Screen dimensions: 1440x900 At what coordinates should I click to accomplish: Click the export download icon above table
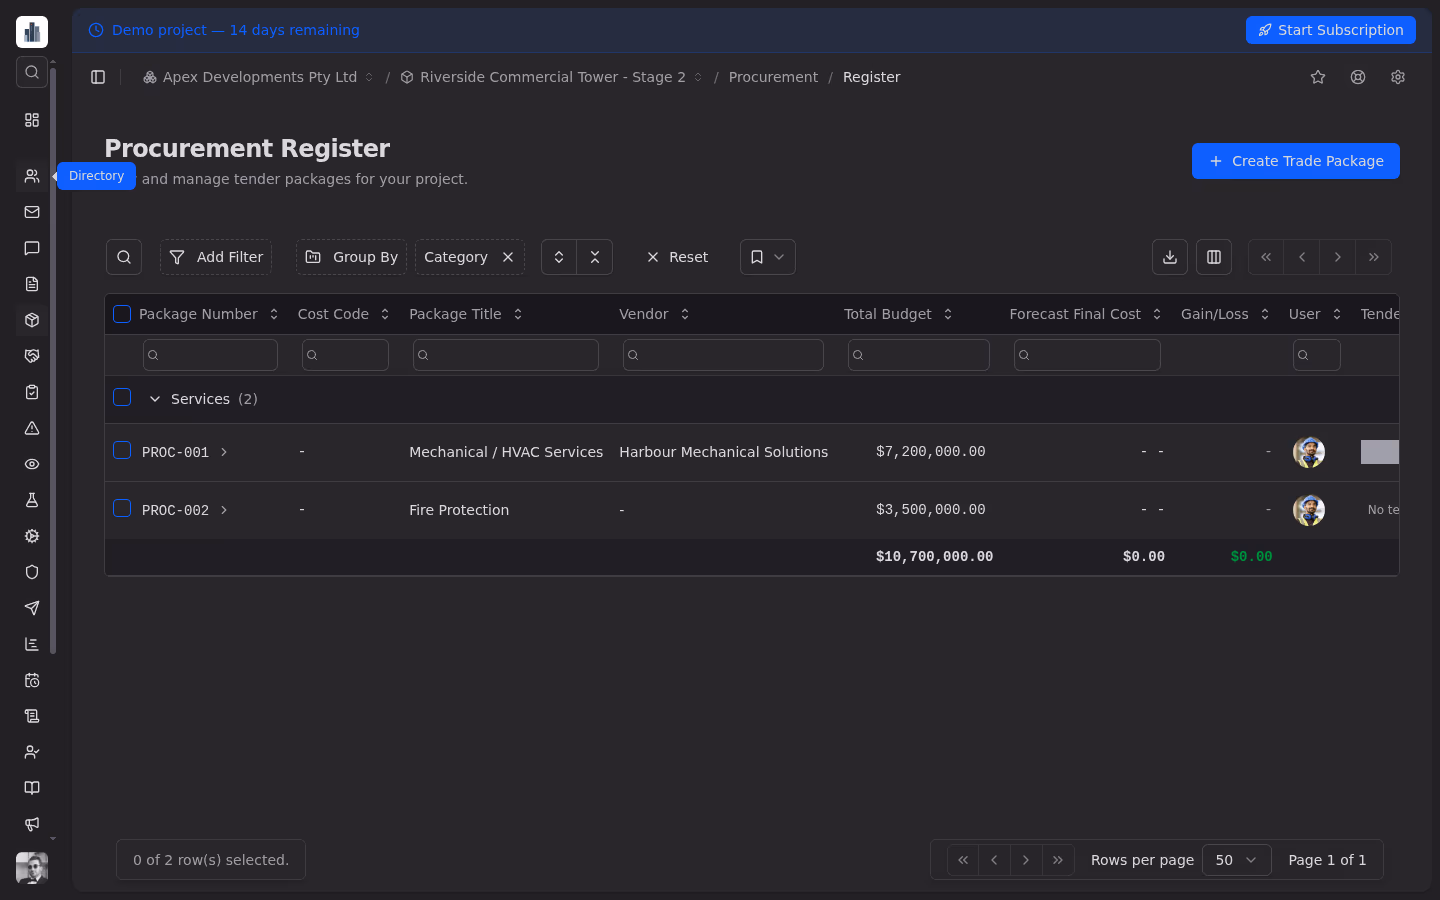(x=1169, y=257)
